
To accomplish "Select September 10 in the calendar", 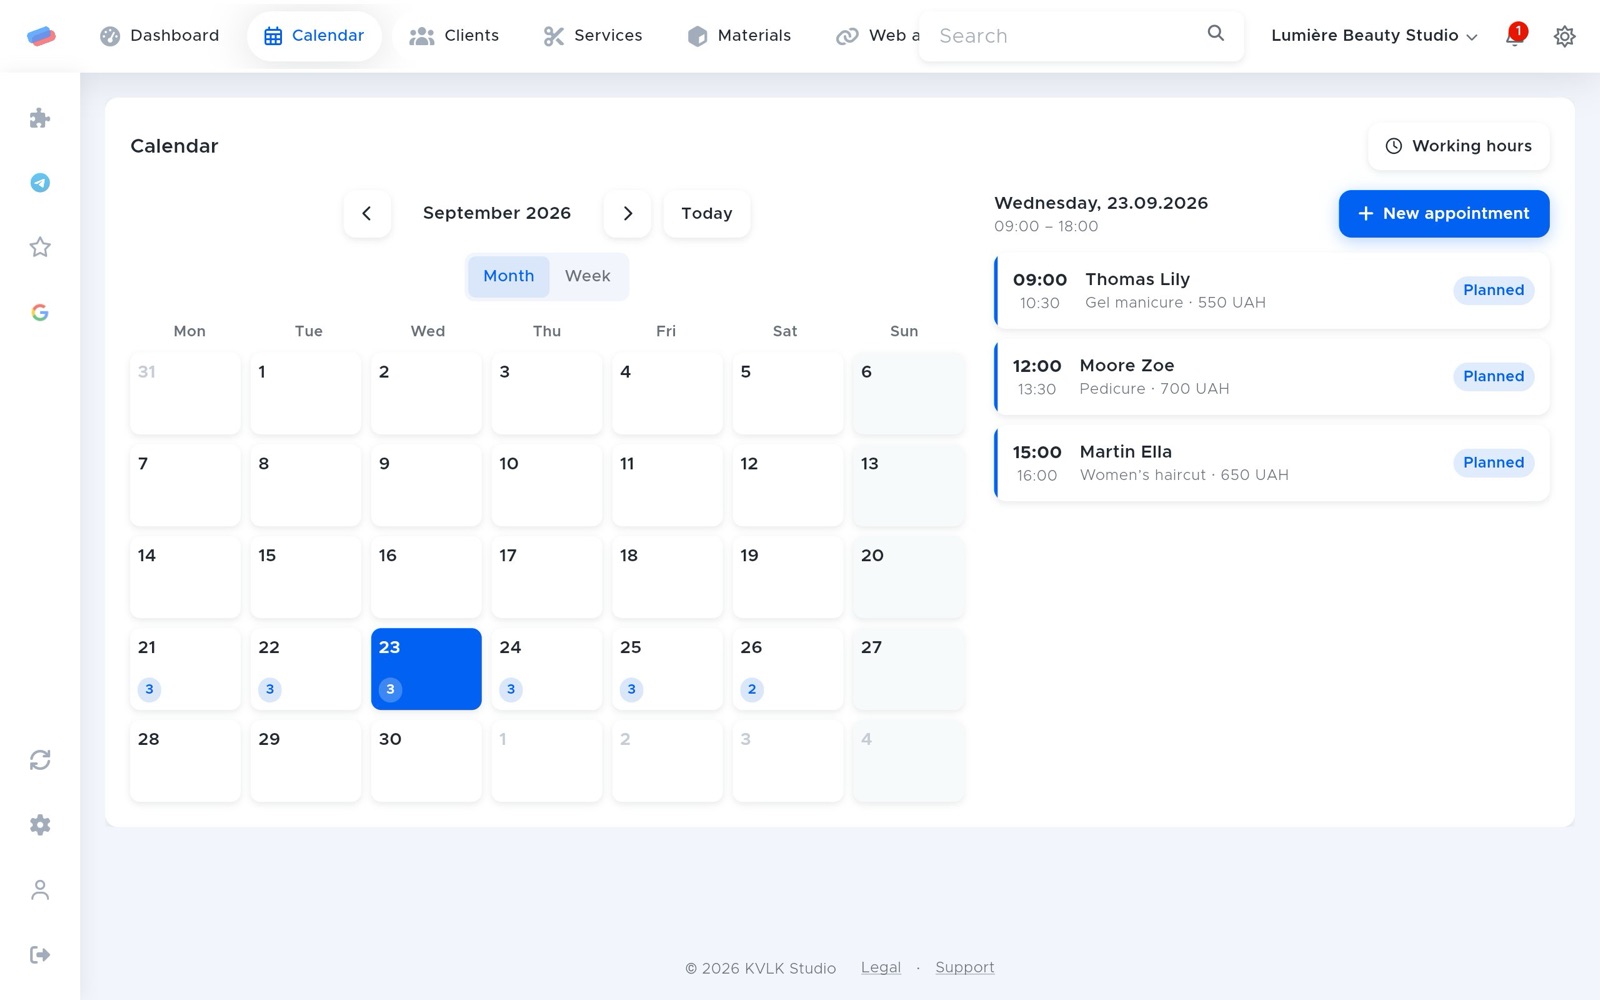I will 547,485.
